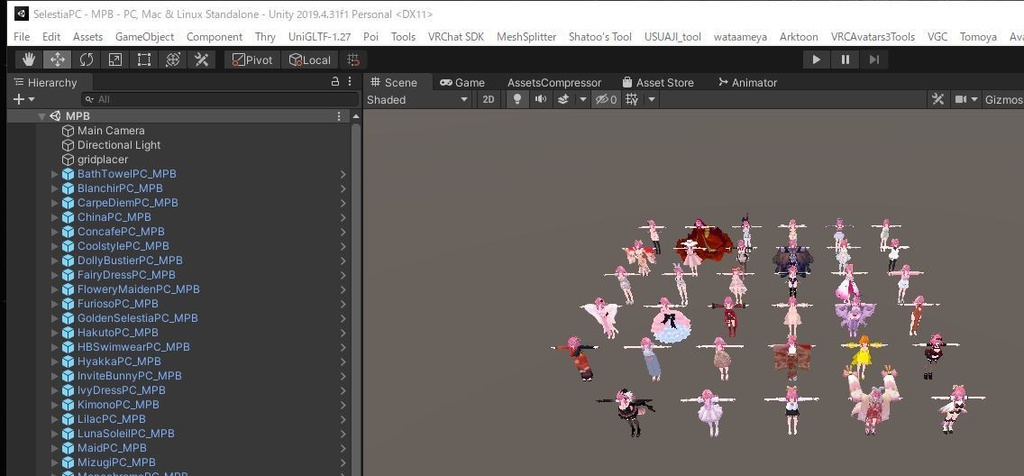Toggle Pivot handle position mode
The width and height of the screenshot is (1024, 476).
(x=253, y=60)
